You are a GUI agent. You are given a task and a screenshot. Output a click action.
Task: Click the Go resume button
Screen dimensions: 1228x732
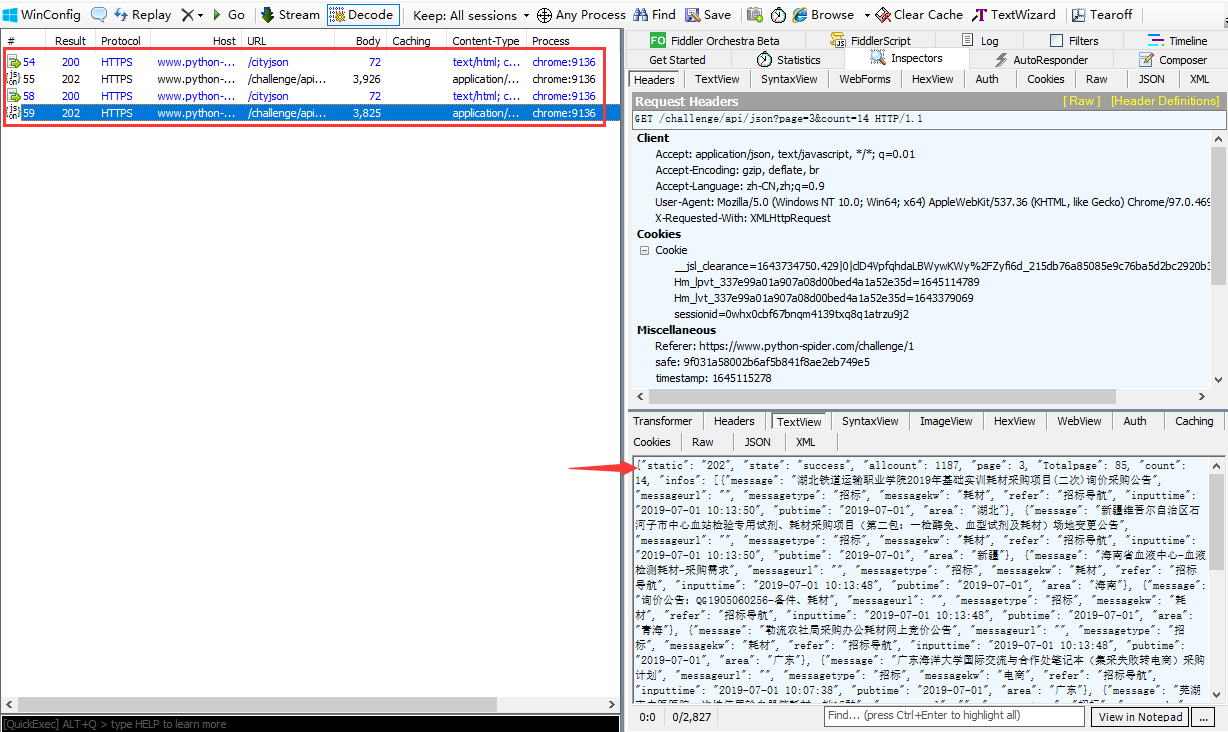pyautogui.click(x=227, y=15)
